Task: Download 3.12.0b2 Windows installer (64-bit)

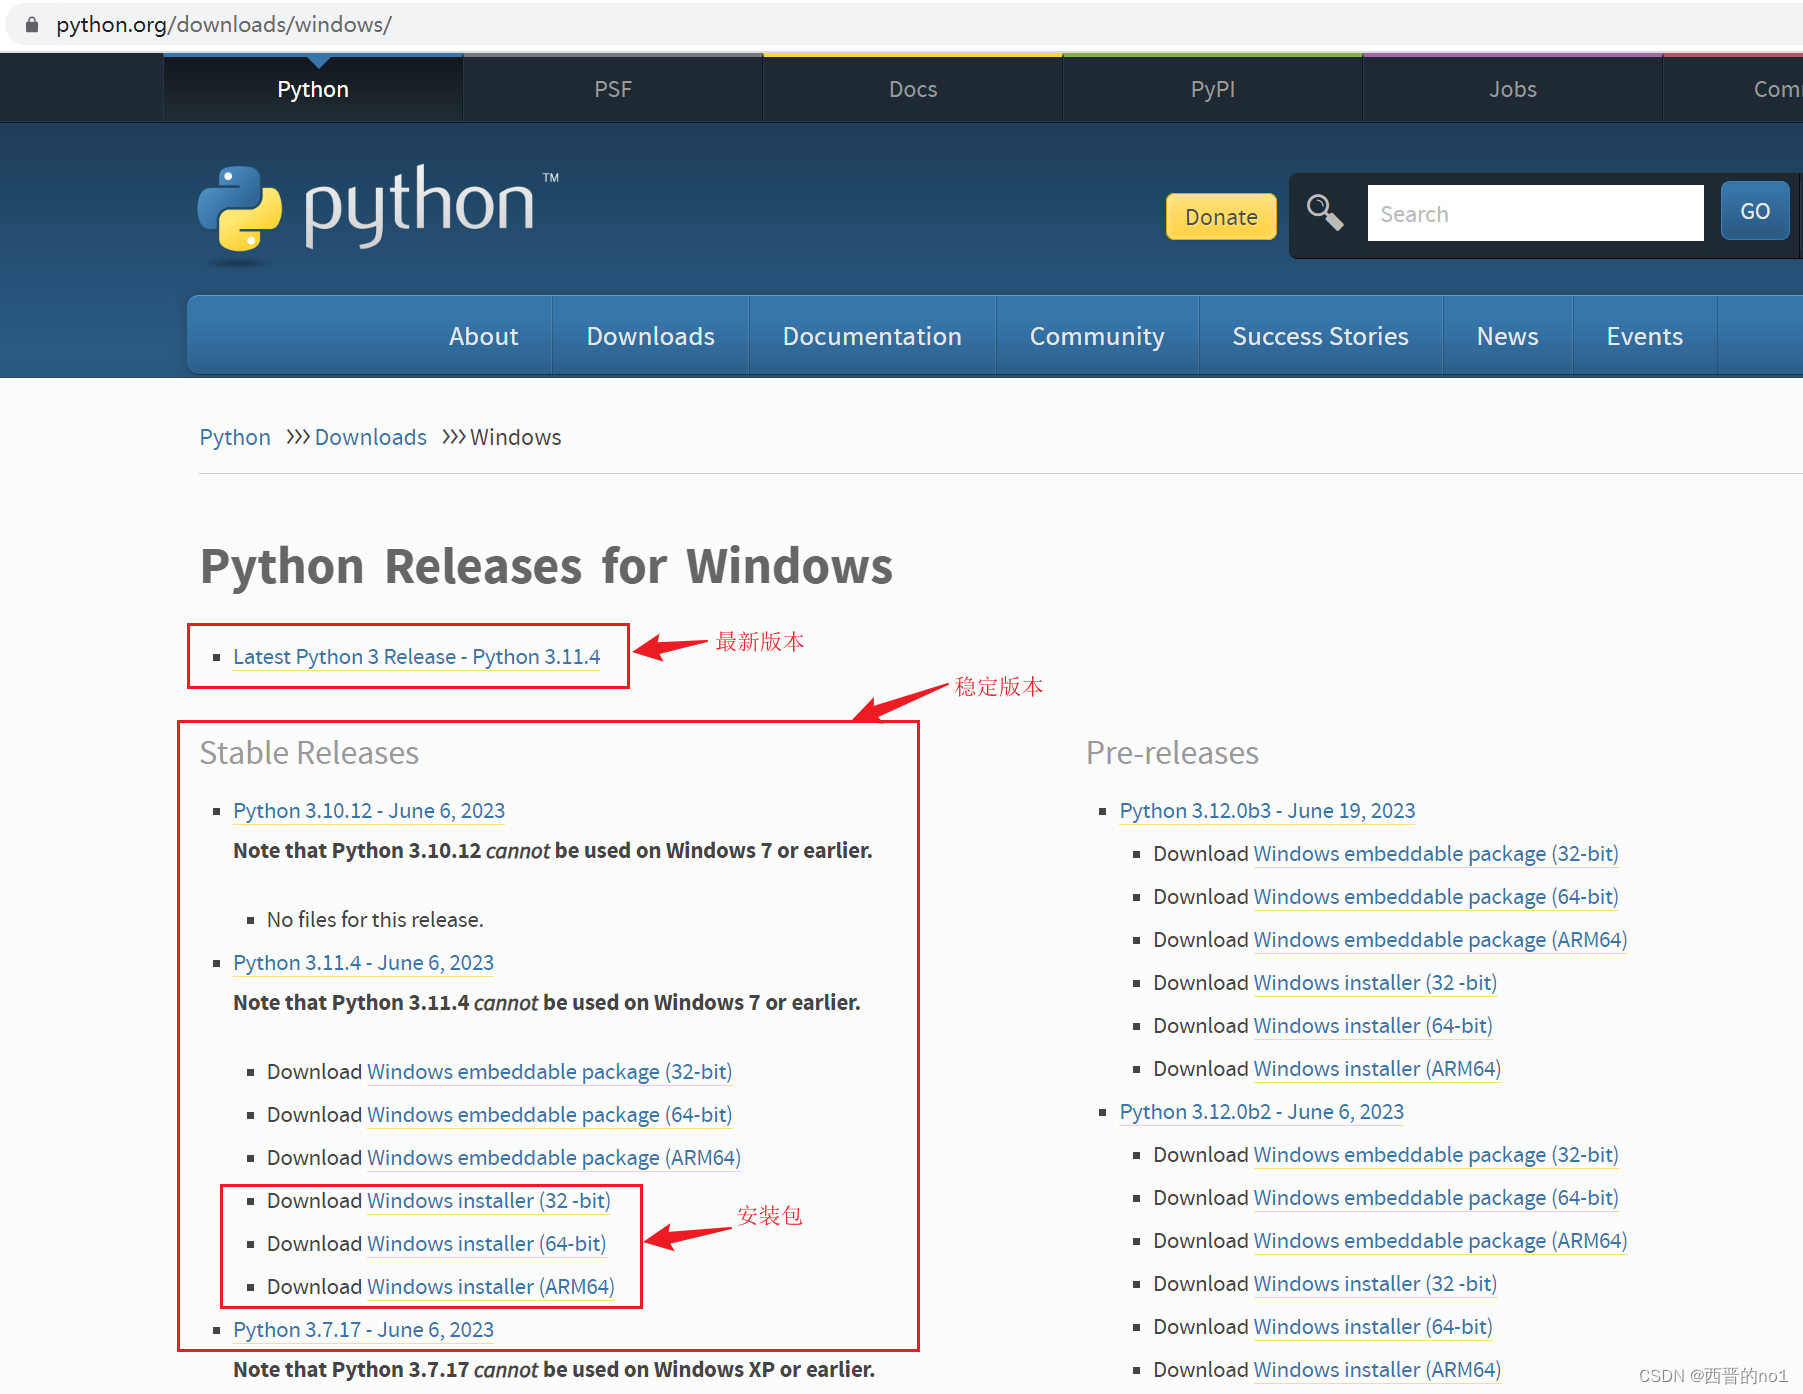Action: click(x=1374, y=1327)
